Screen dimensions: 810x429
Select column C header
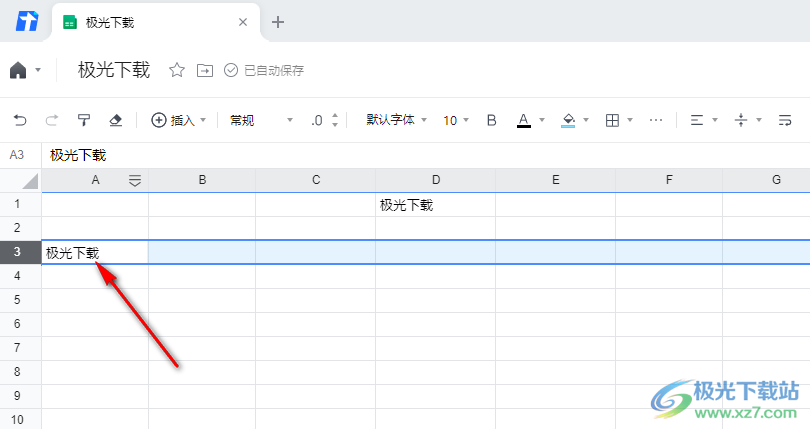(316, 180)
